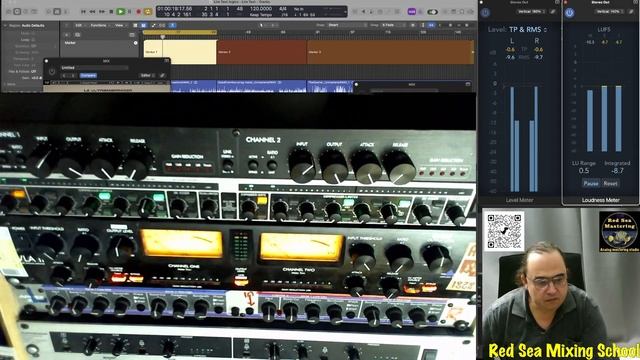This screenshot has height=360, width=640.
Task: Click the fast Rewind transport button
Action: [93, 12]
